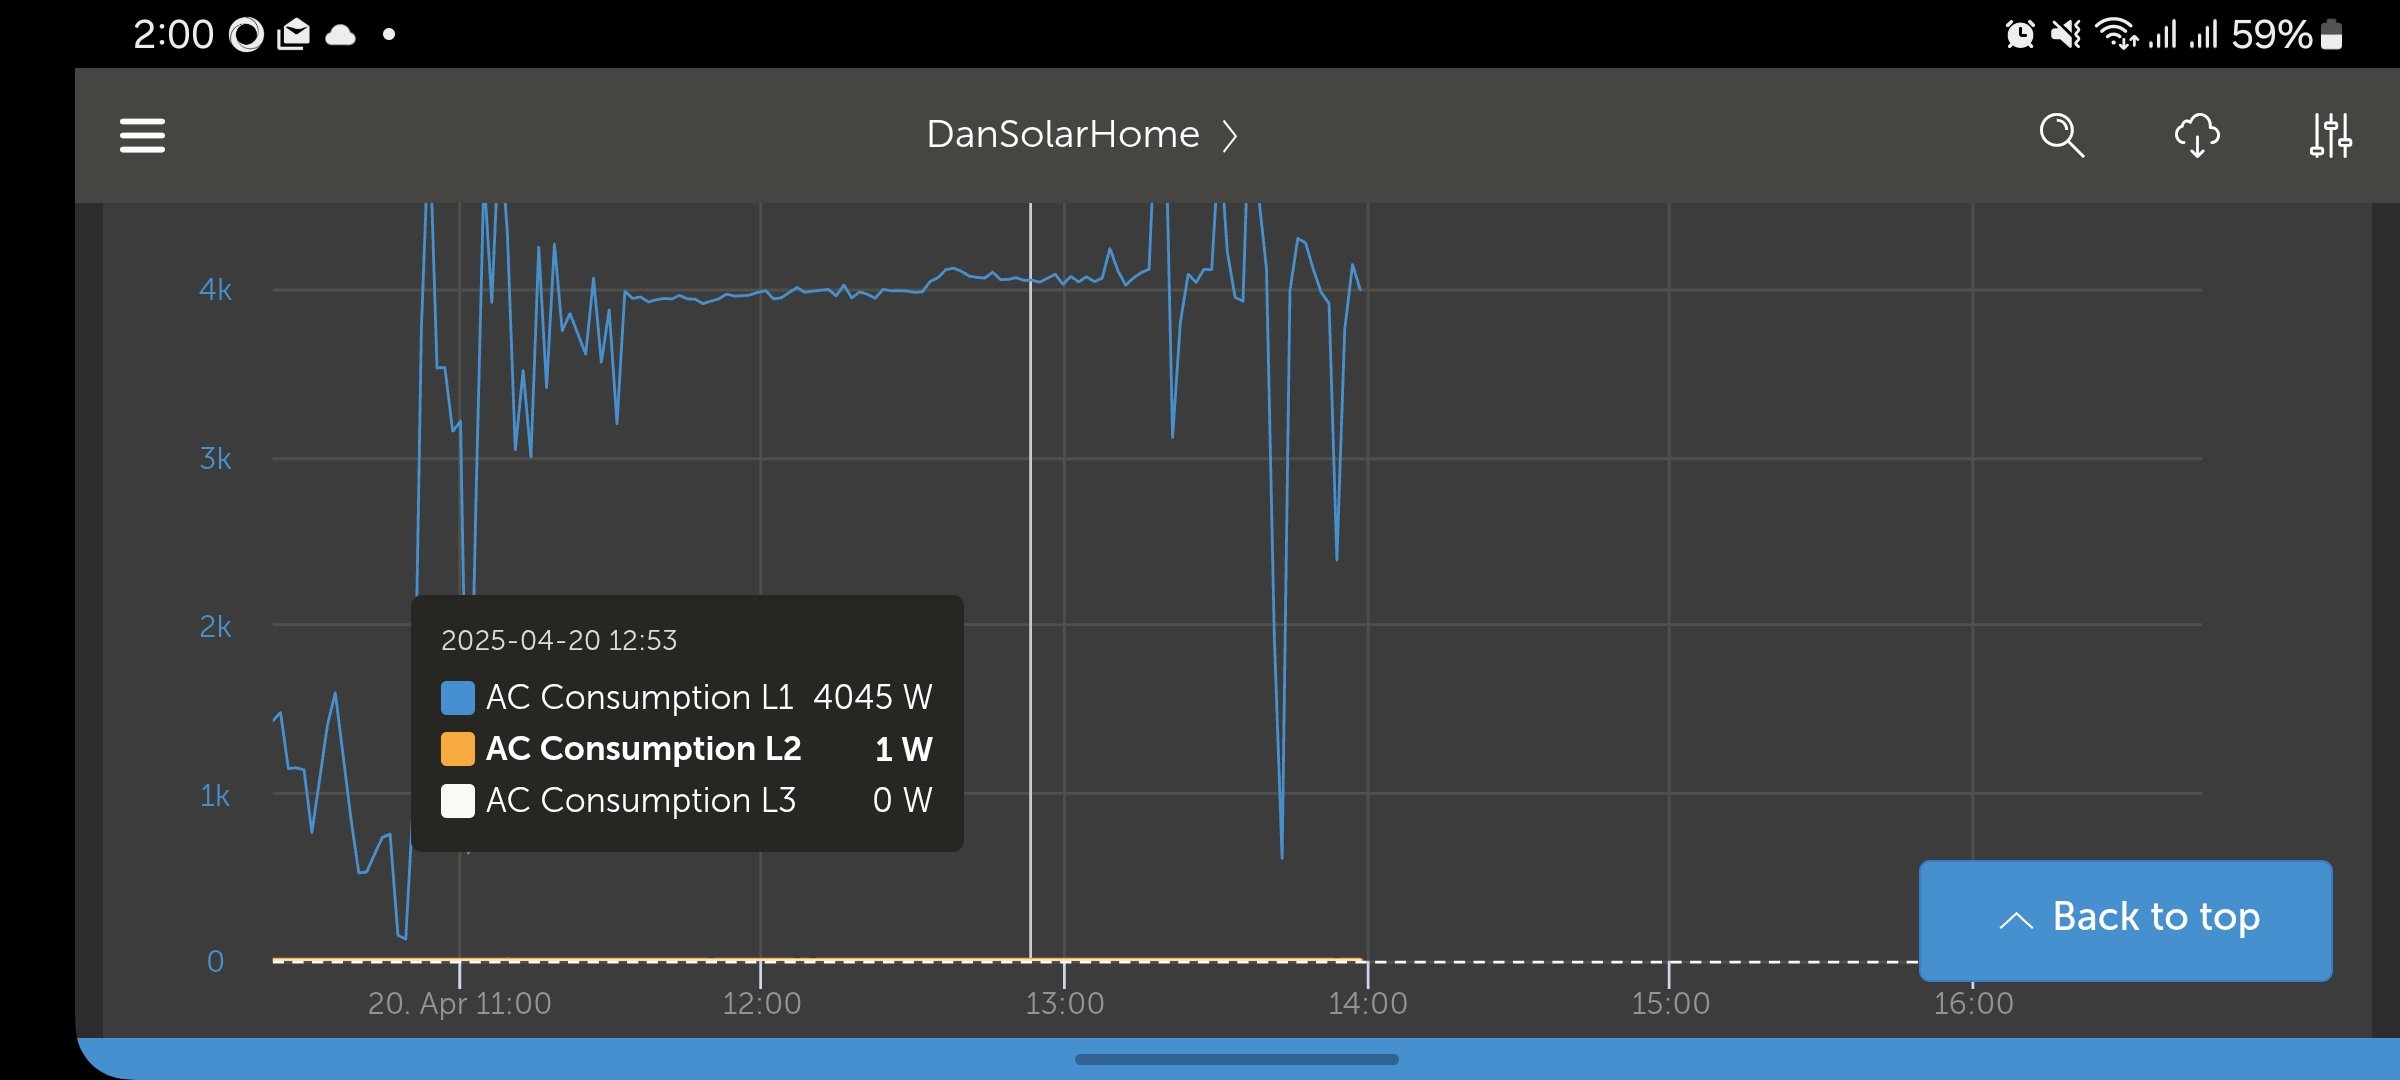Tap the bottom navigation handle bar
The width and height of the screenshot is (2400, 1080).
point(1236,1060)
